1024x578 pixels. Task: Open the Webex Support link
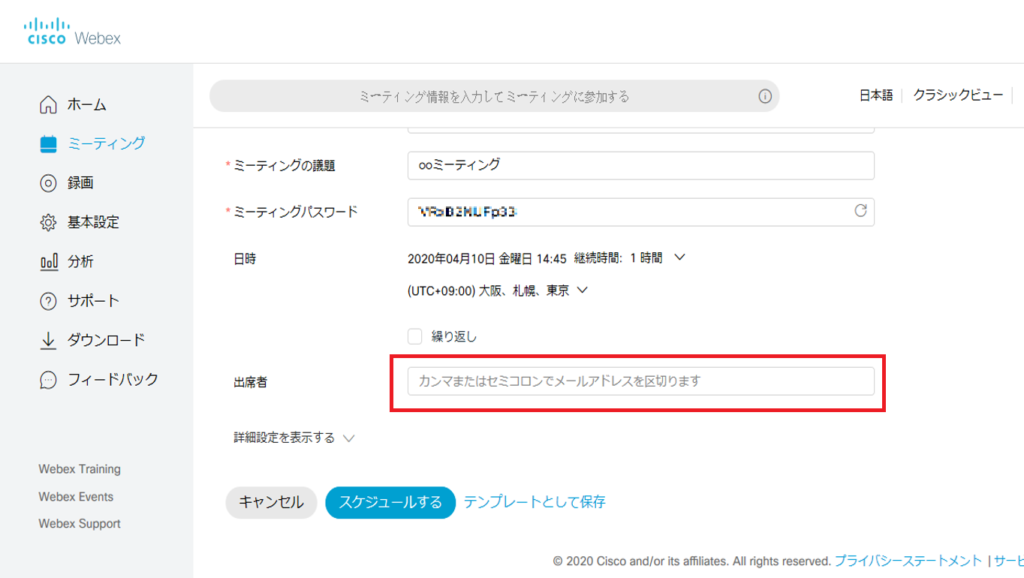point(80,524)
